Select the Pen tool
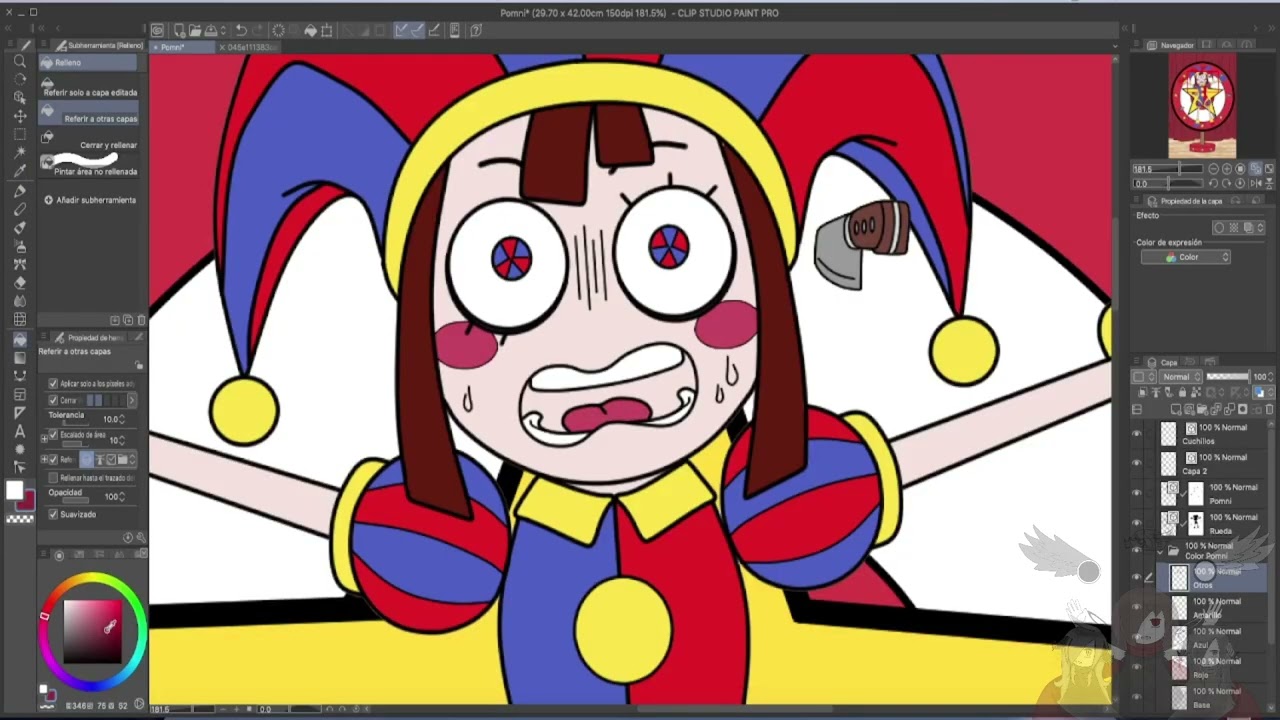 coord(19,191)
